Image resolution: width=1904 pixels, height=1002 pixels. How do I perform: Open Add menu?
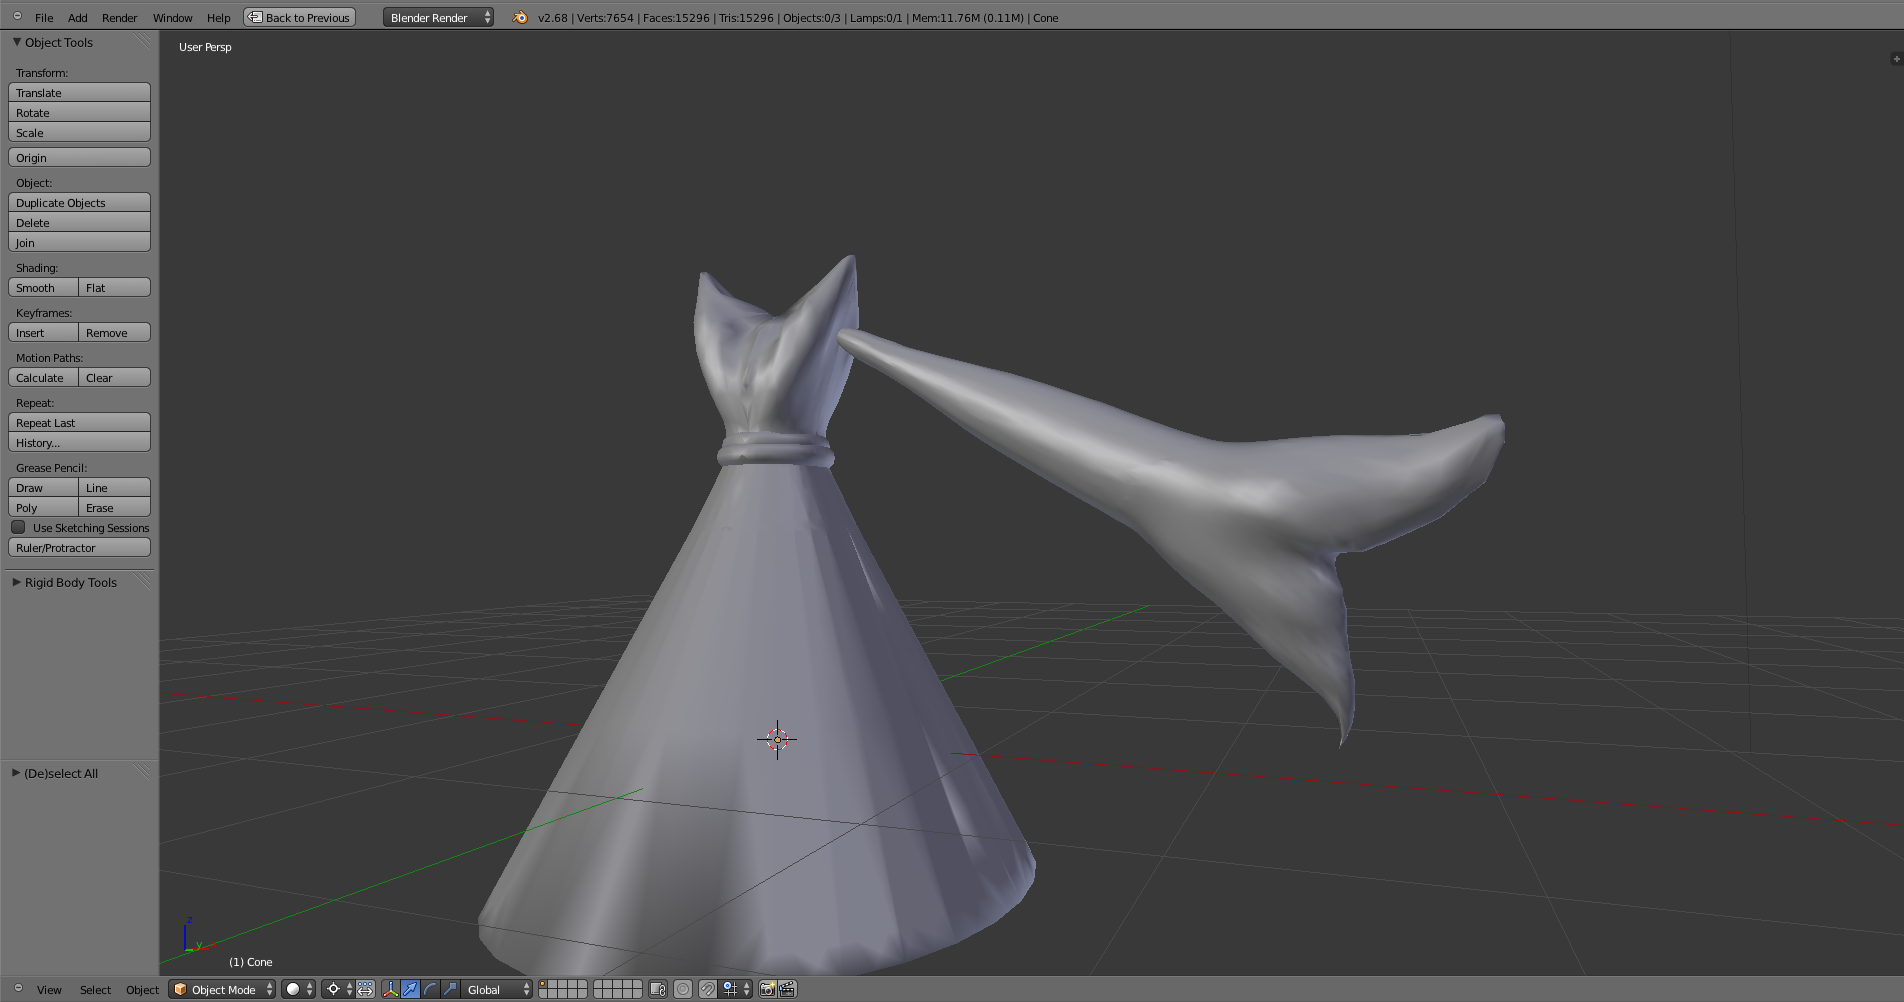point(77,17)
